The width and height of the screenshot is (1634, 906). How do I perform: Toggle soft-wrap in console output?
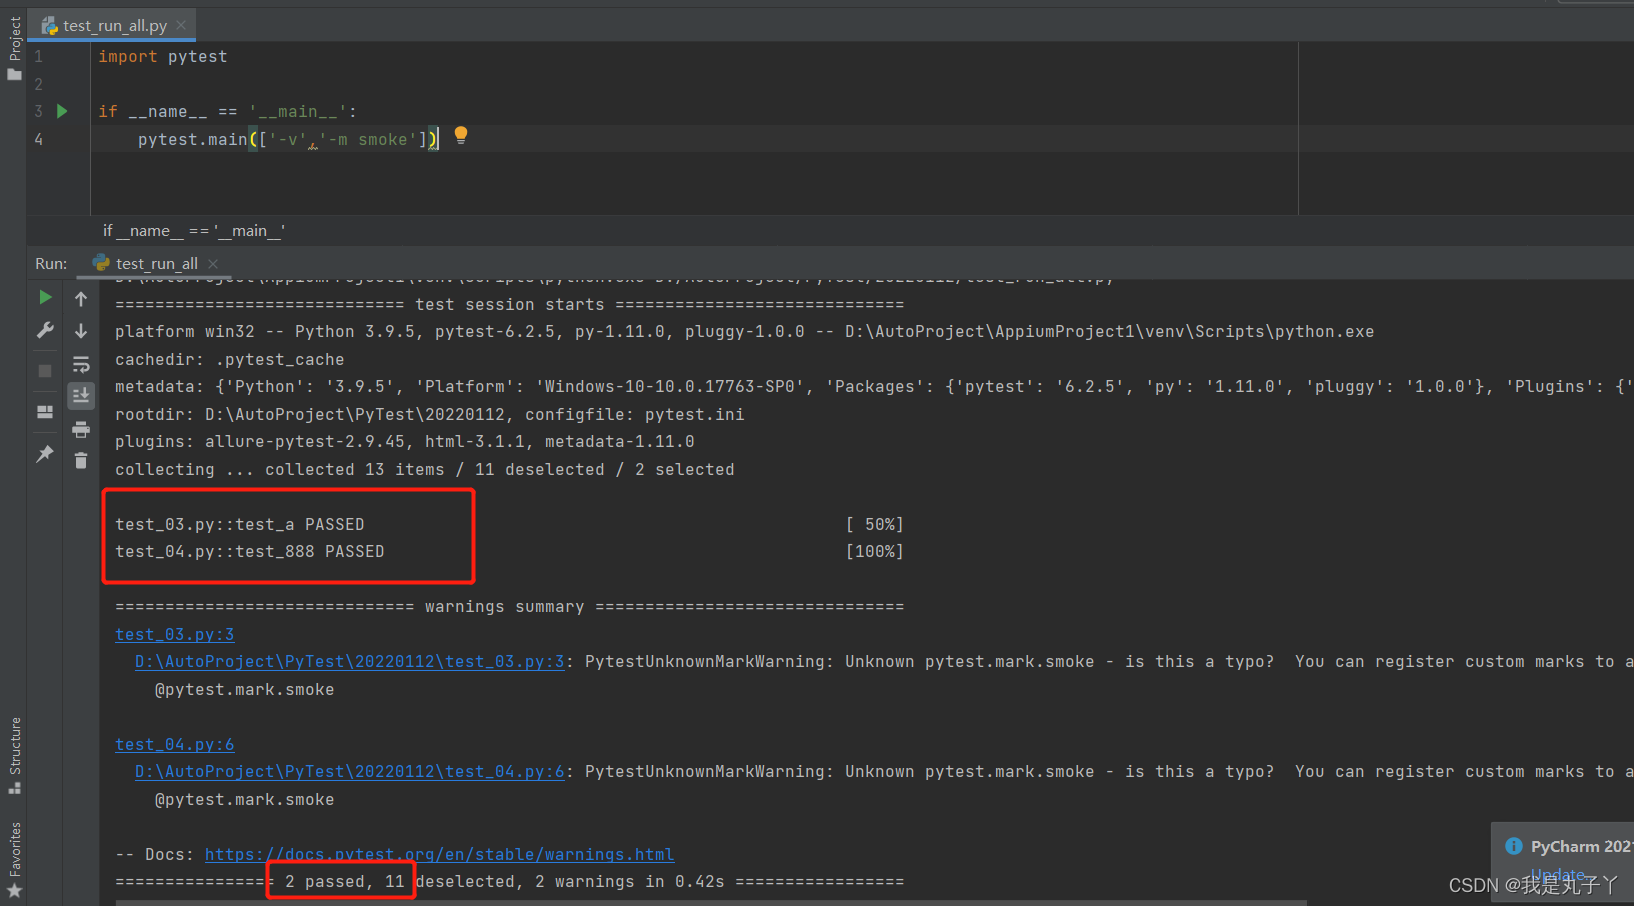click(x=81, y=364)
